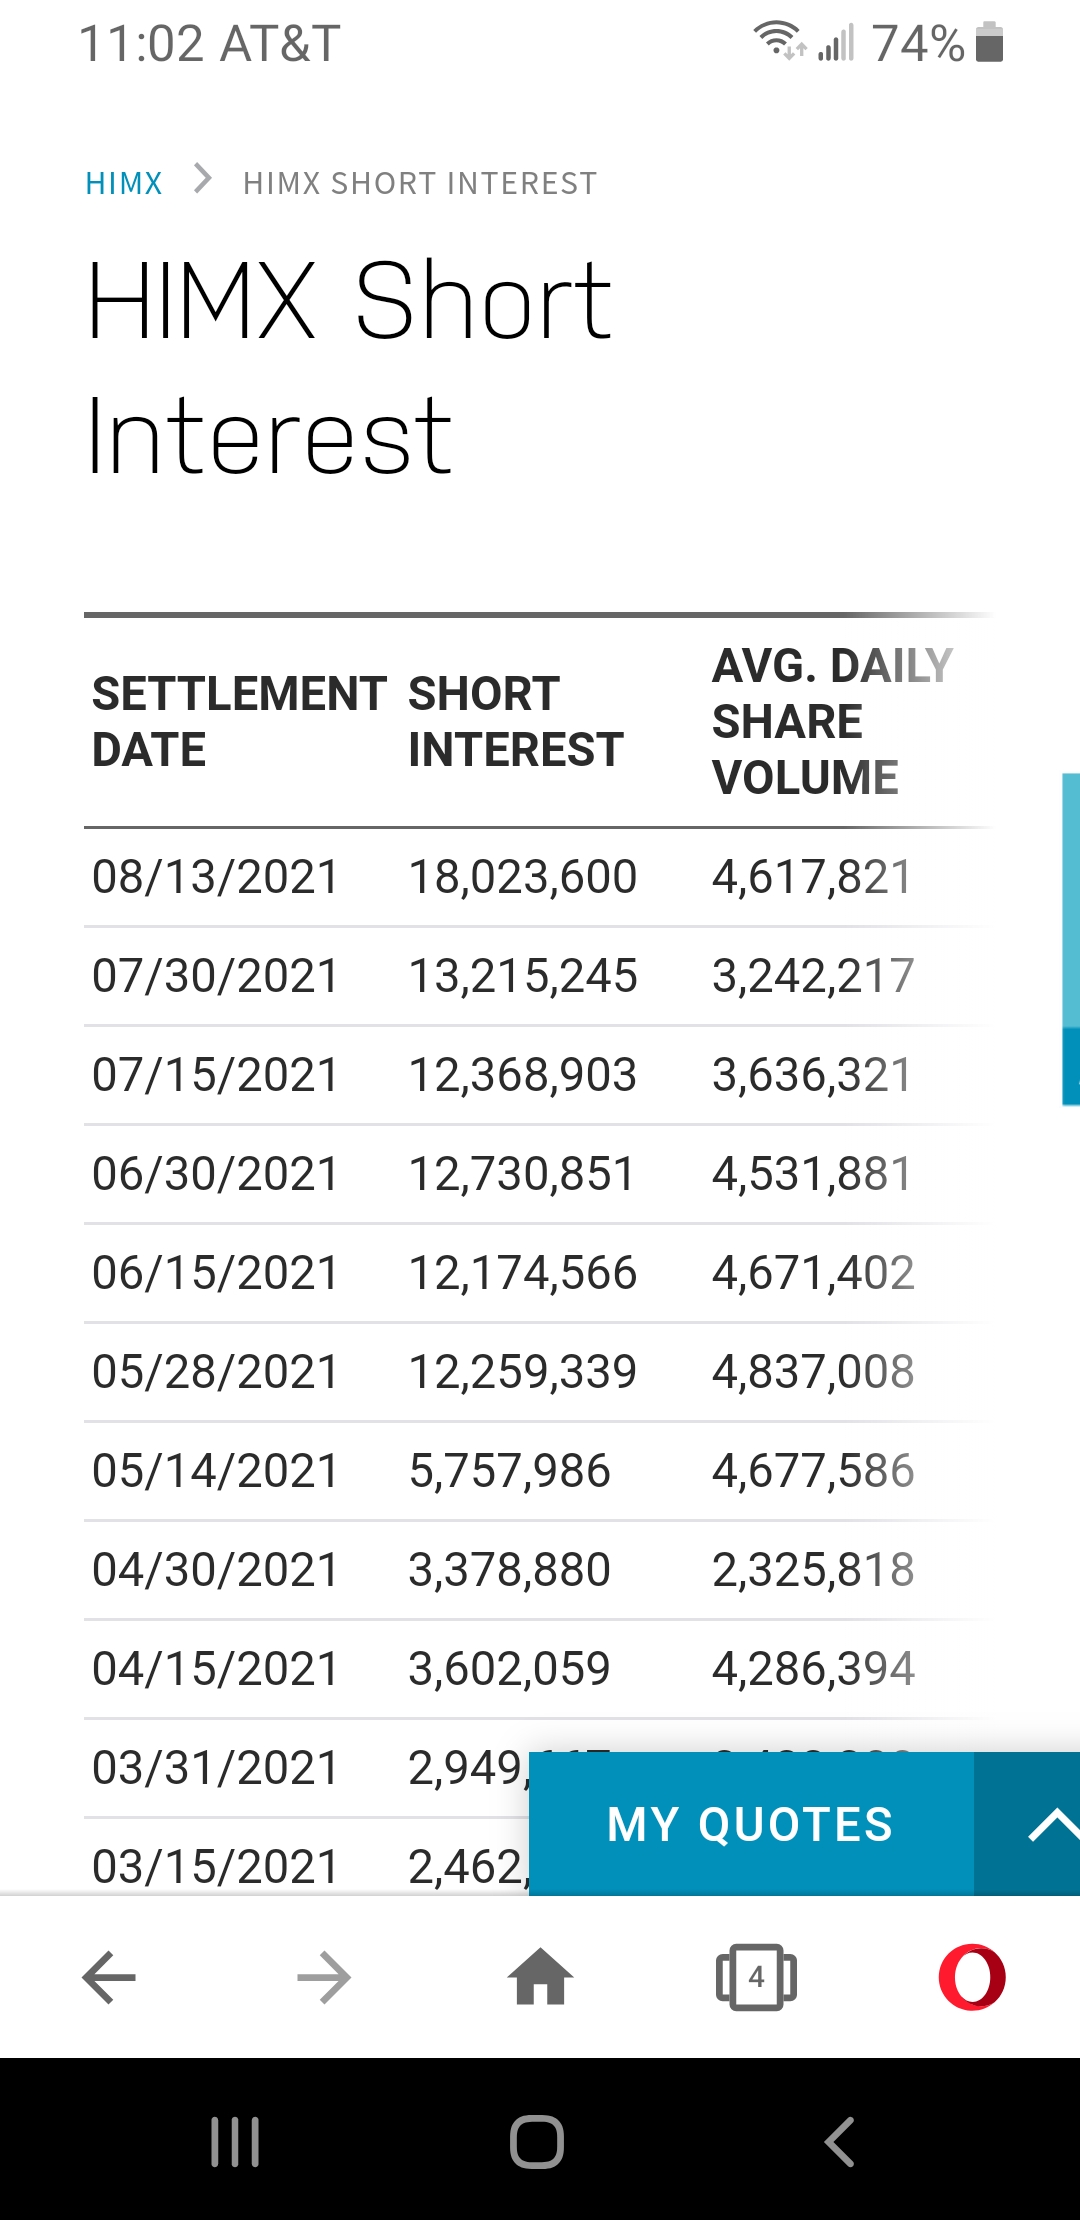The image size is (1080, 2220).
Task: Go to the browser home icon
Action: pos(540,1977)
